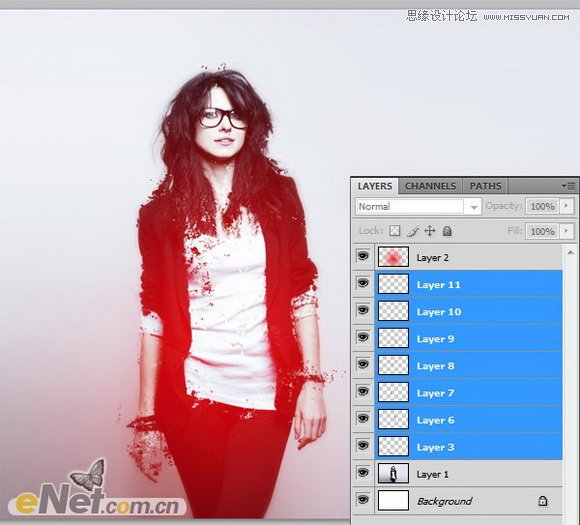Viewport: 580px width, 525px height.
Task: Click the lock all padlock icon
Action: click(447, 231)
